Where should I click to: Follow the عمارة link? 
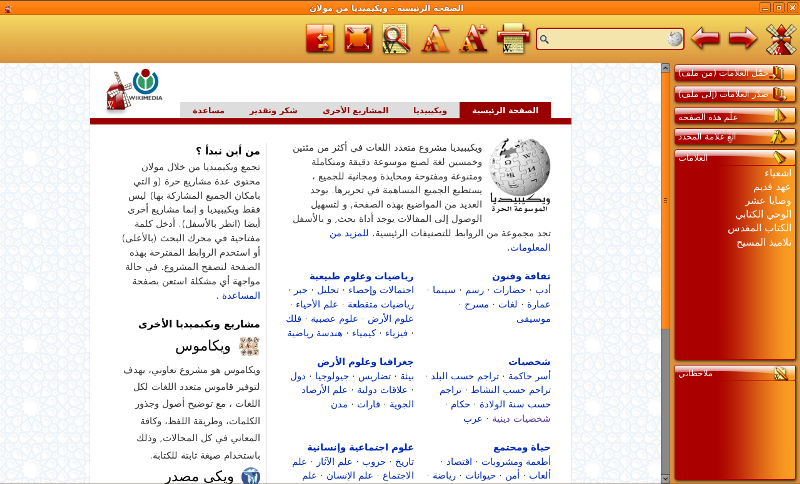[539, 304]
